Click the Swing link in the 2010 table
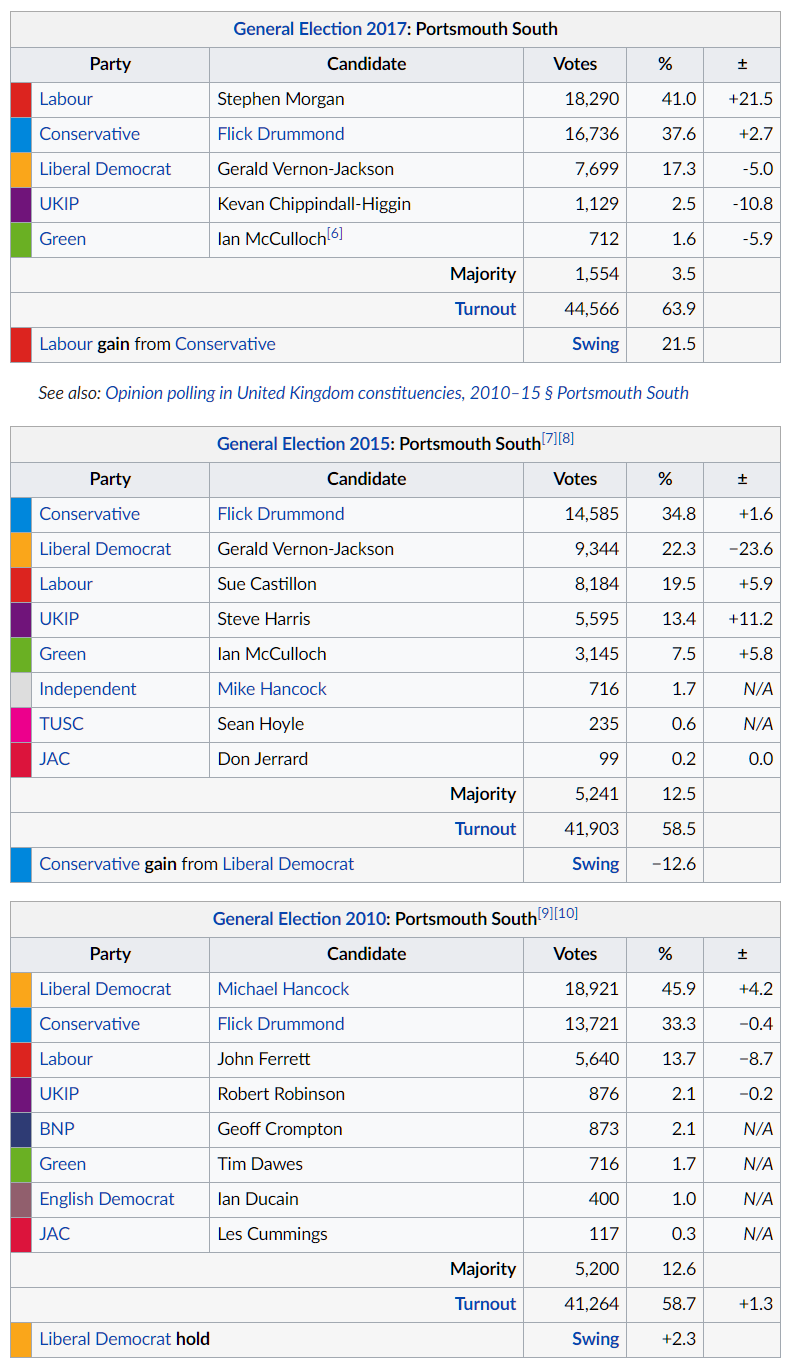Screen dimensions: 793x1372 pos(595,1339)
